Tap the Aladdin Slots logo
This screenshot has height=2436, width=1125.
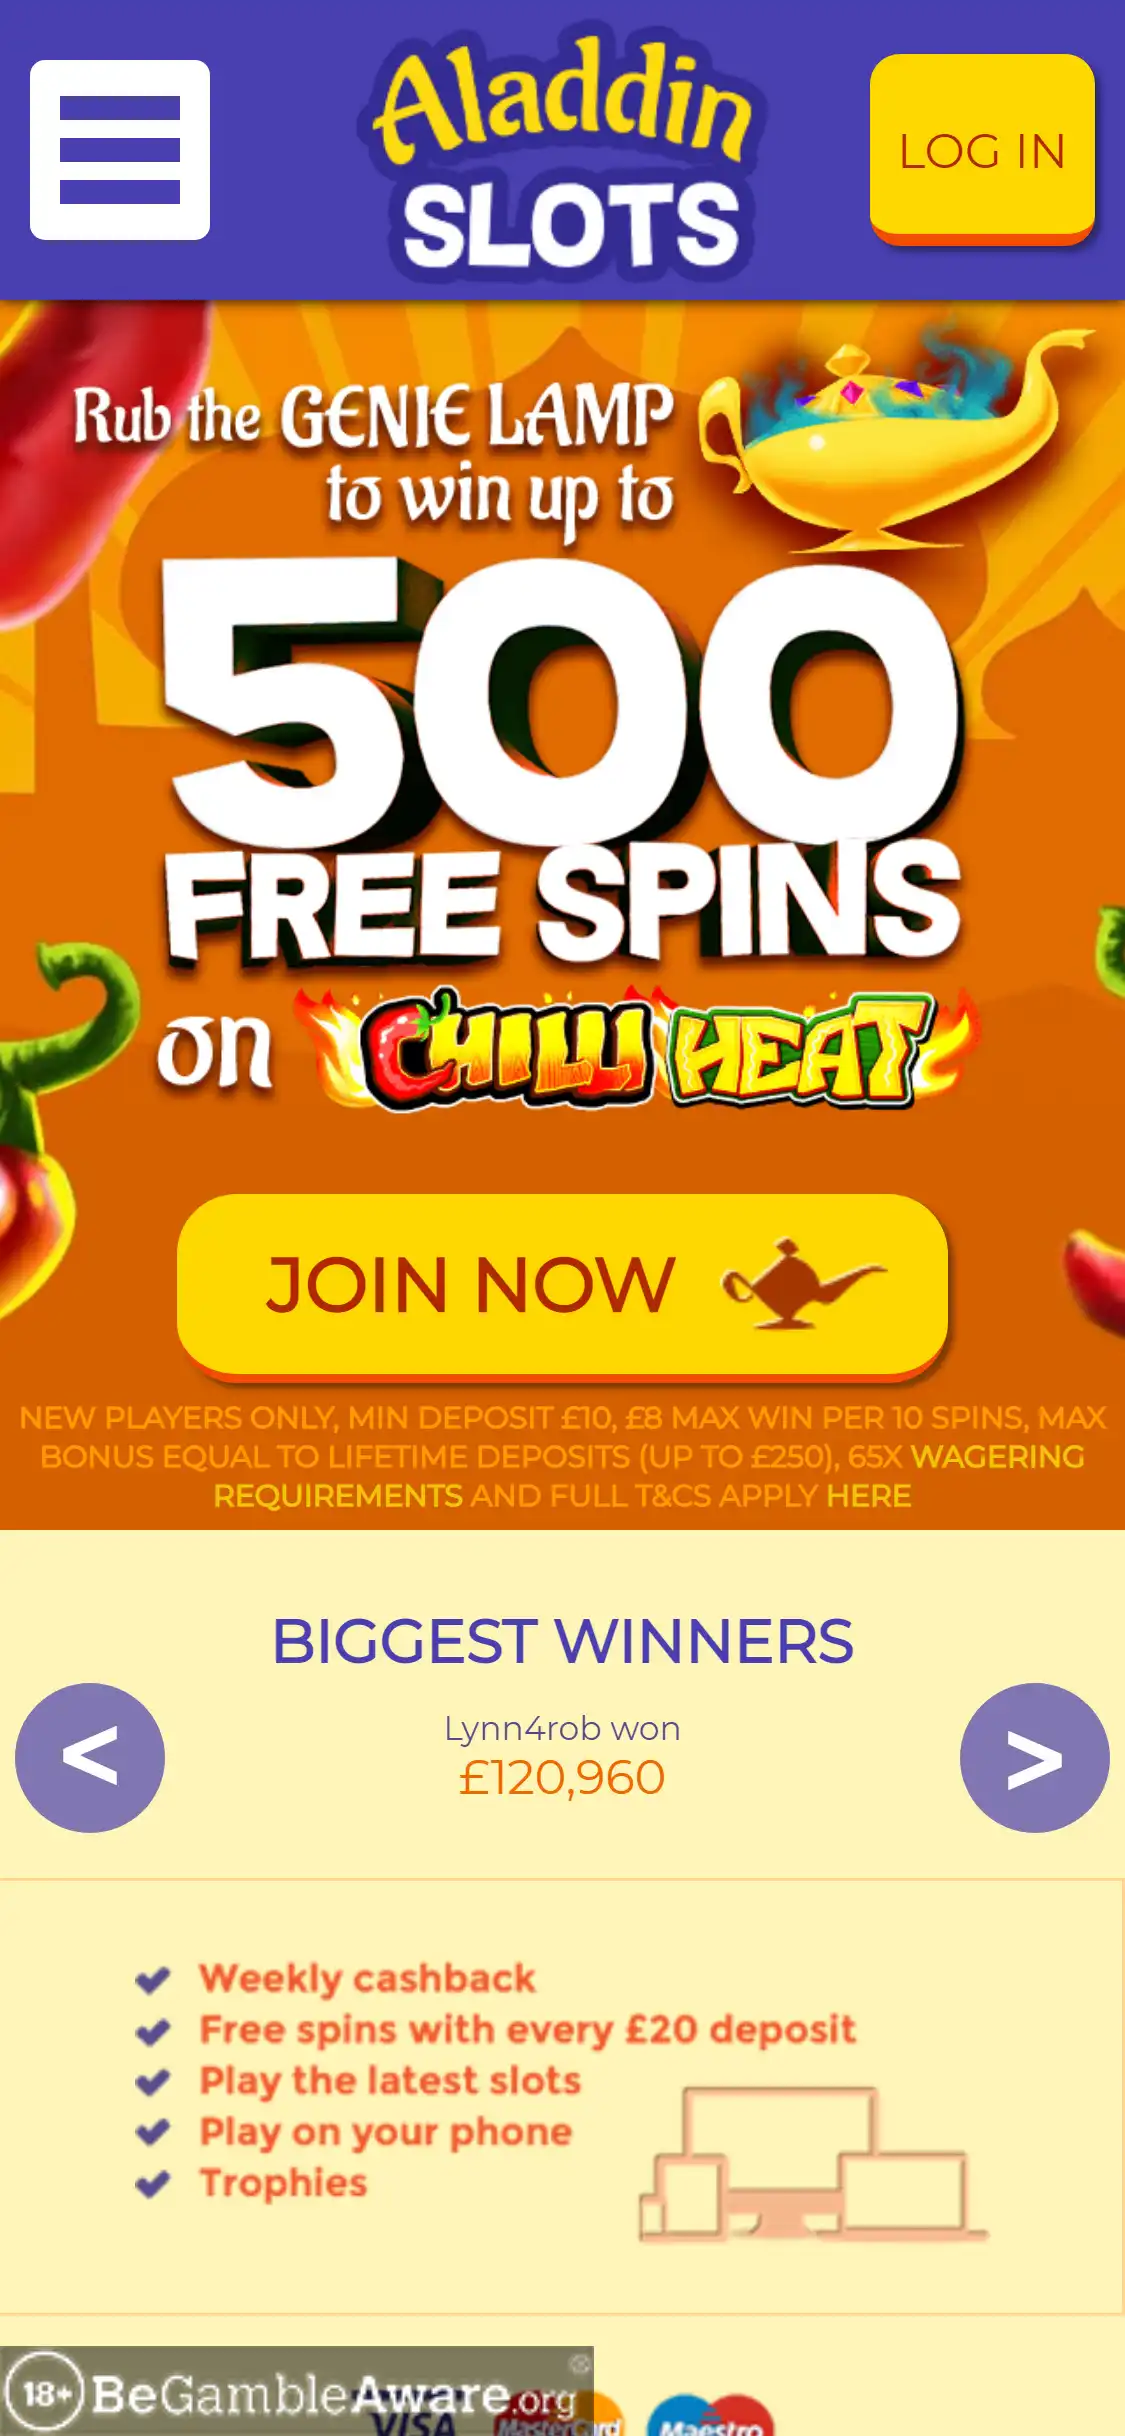[x=563, y=152]
